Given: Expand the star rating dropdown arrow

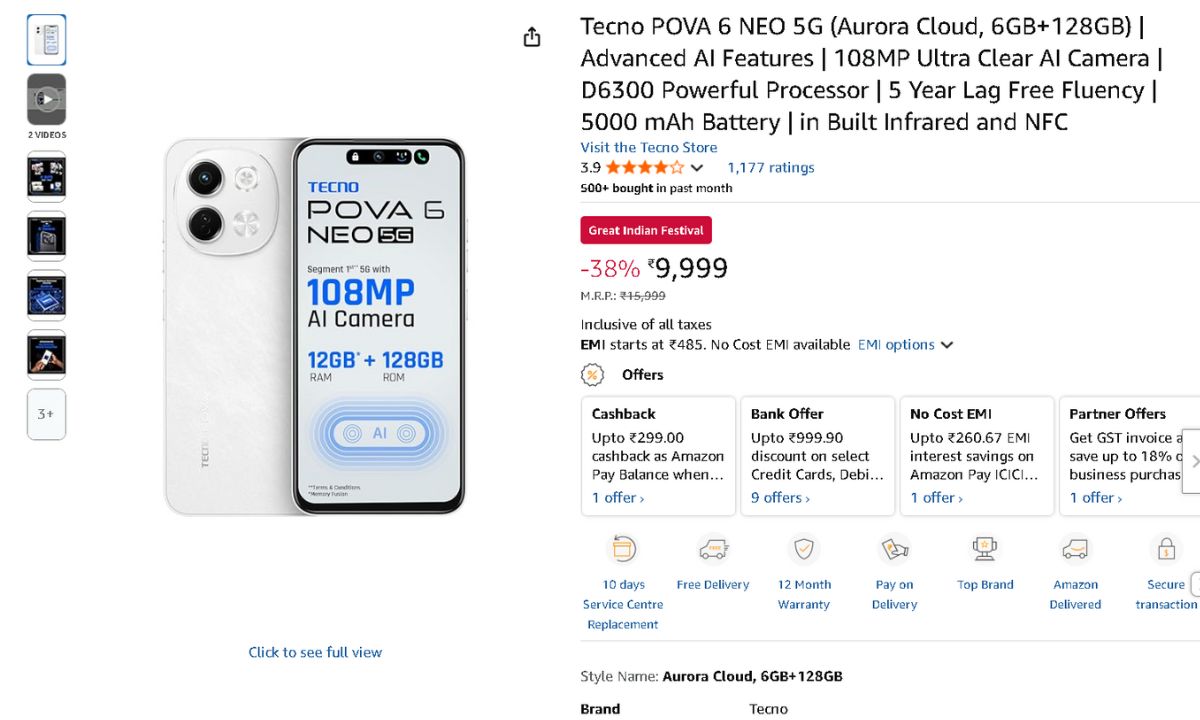Looking at the screenshot, I should [x=697, y=168].
